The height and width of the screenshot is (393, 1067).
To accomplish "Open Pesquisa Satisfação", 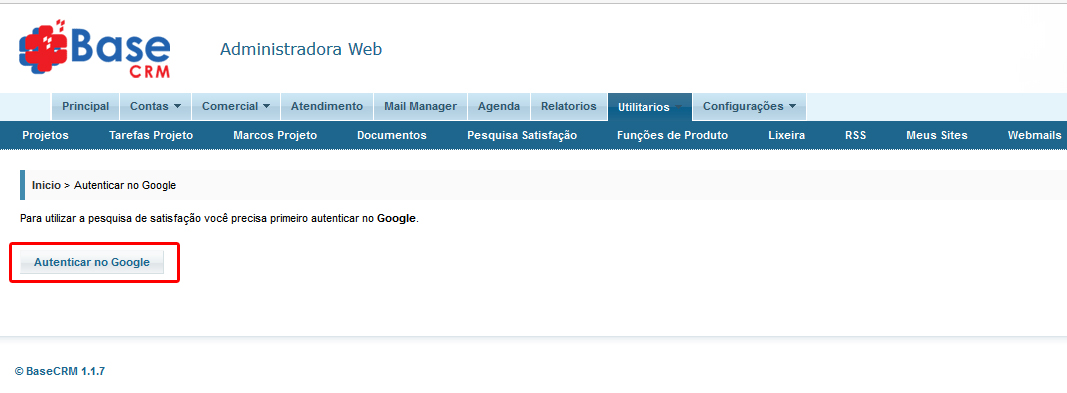I will coord(522,135).
